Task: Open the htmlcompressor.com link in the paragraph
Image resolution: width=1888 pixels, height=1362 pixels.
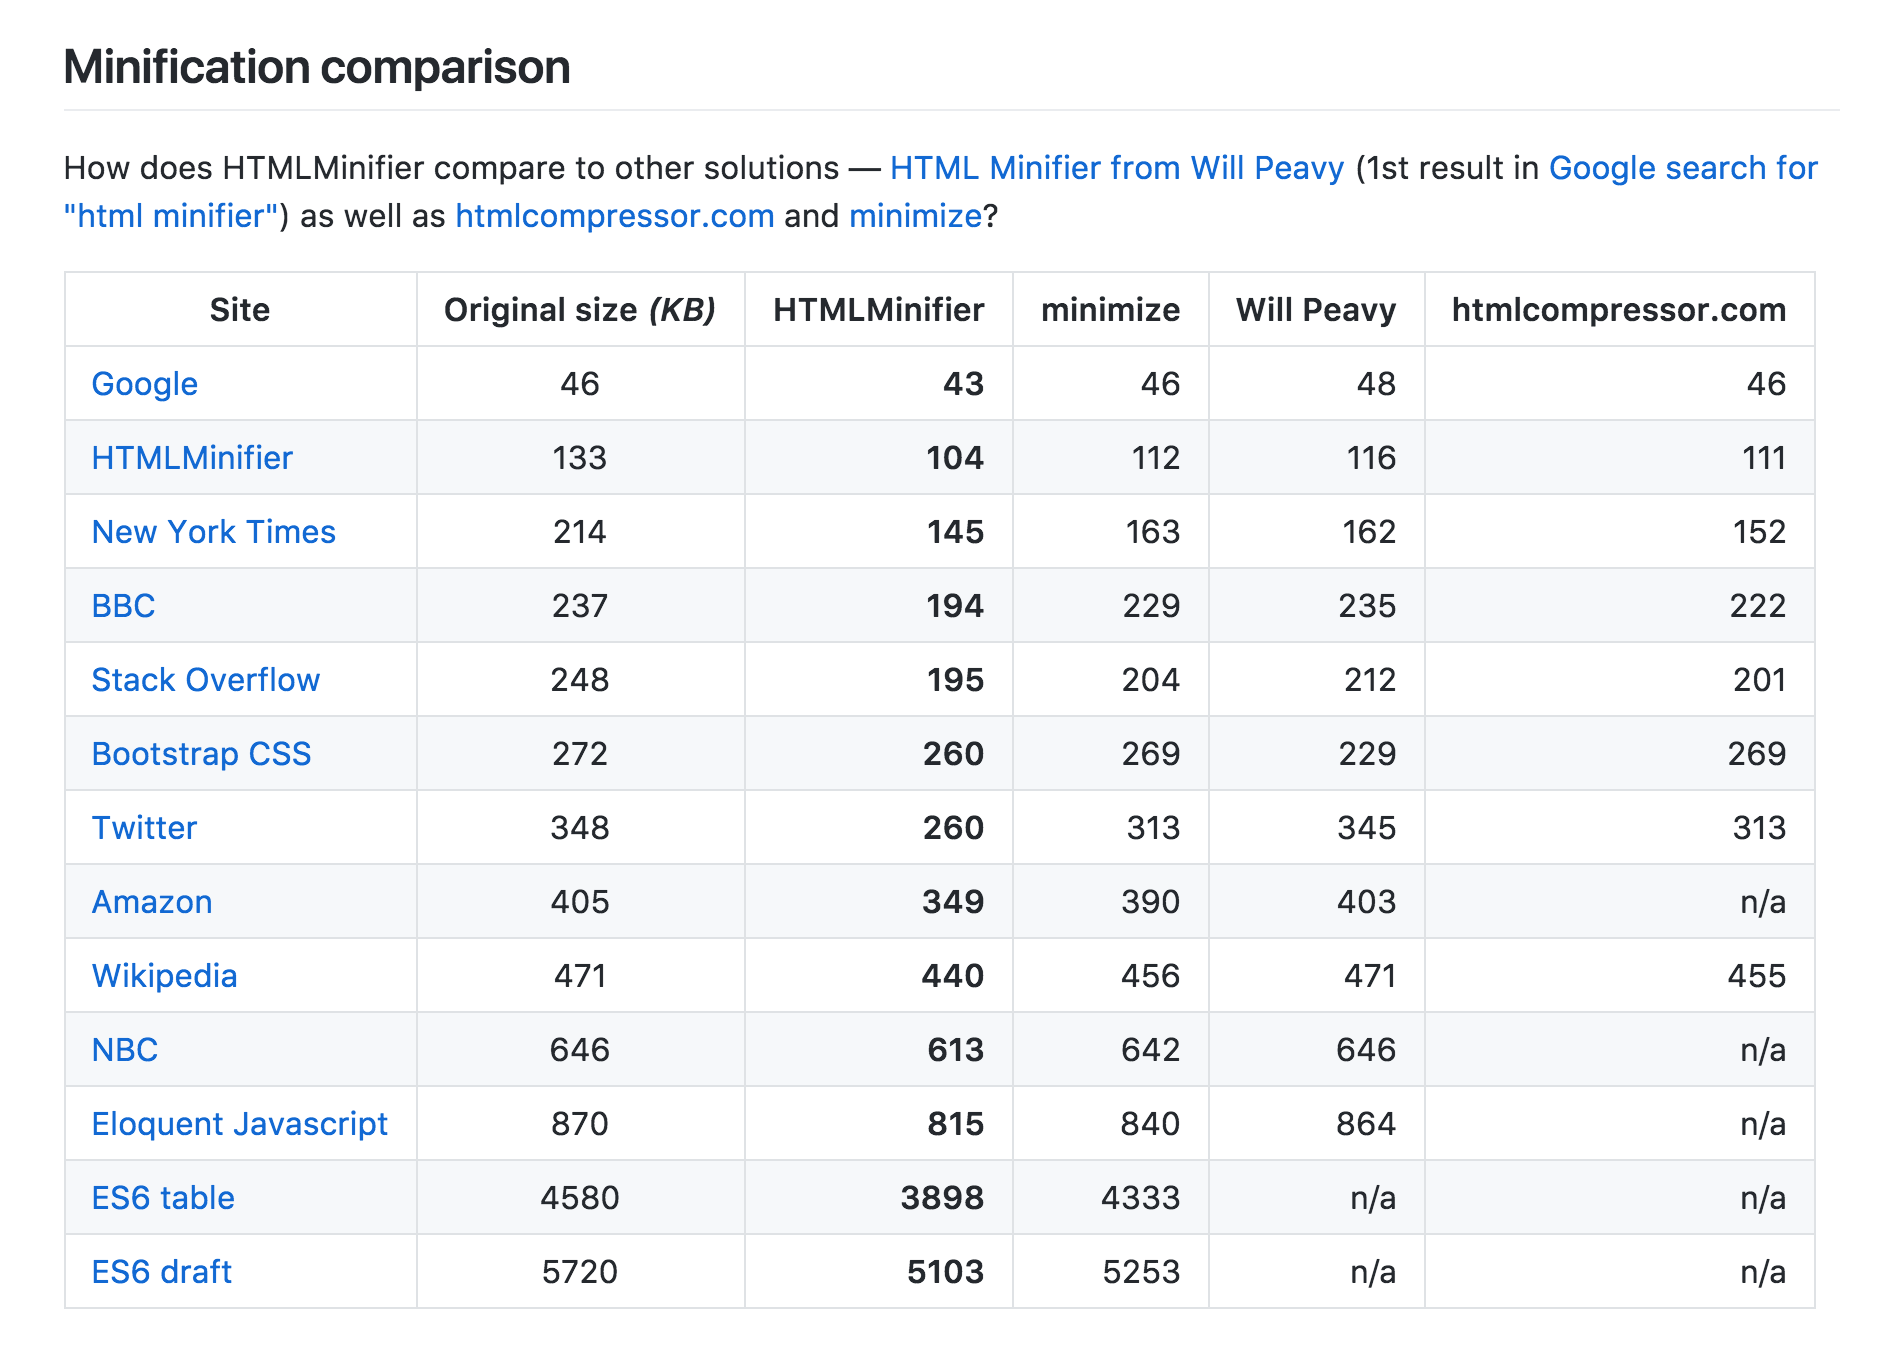Action: [615, 216]
